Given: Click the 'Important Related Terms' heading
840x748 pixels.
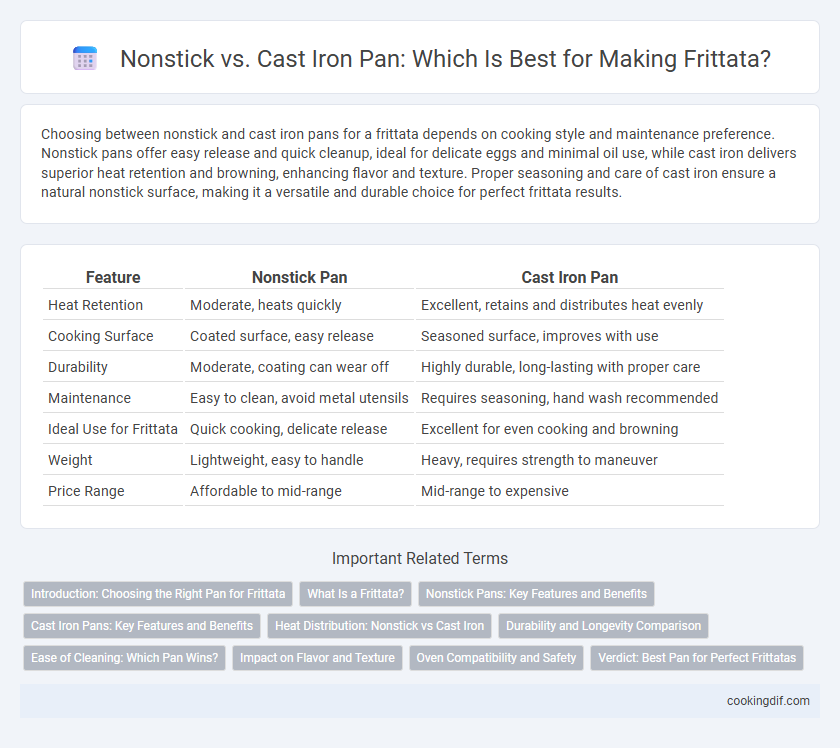Looking at the screenshot, I should point(420,558).
